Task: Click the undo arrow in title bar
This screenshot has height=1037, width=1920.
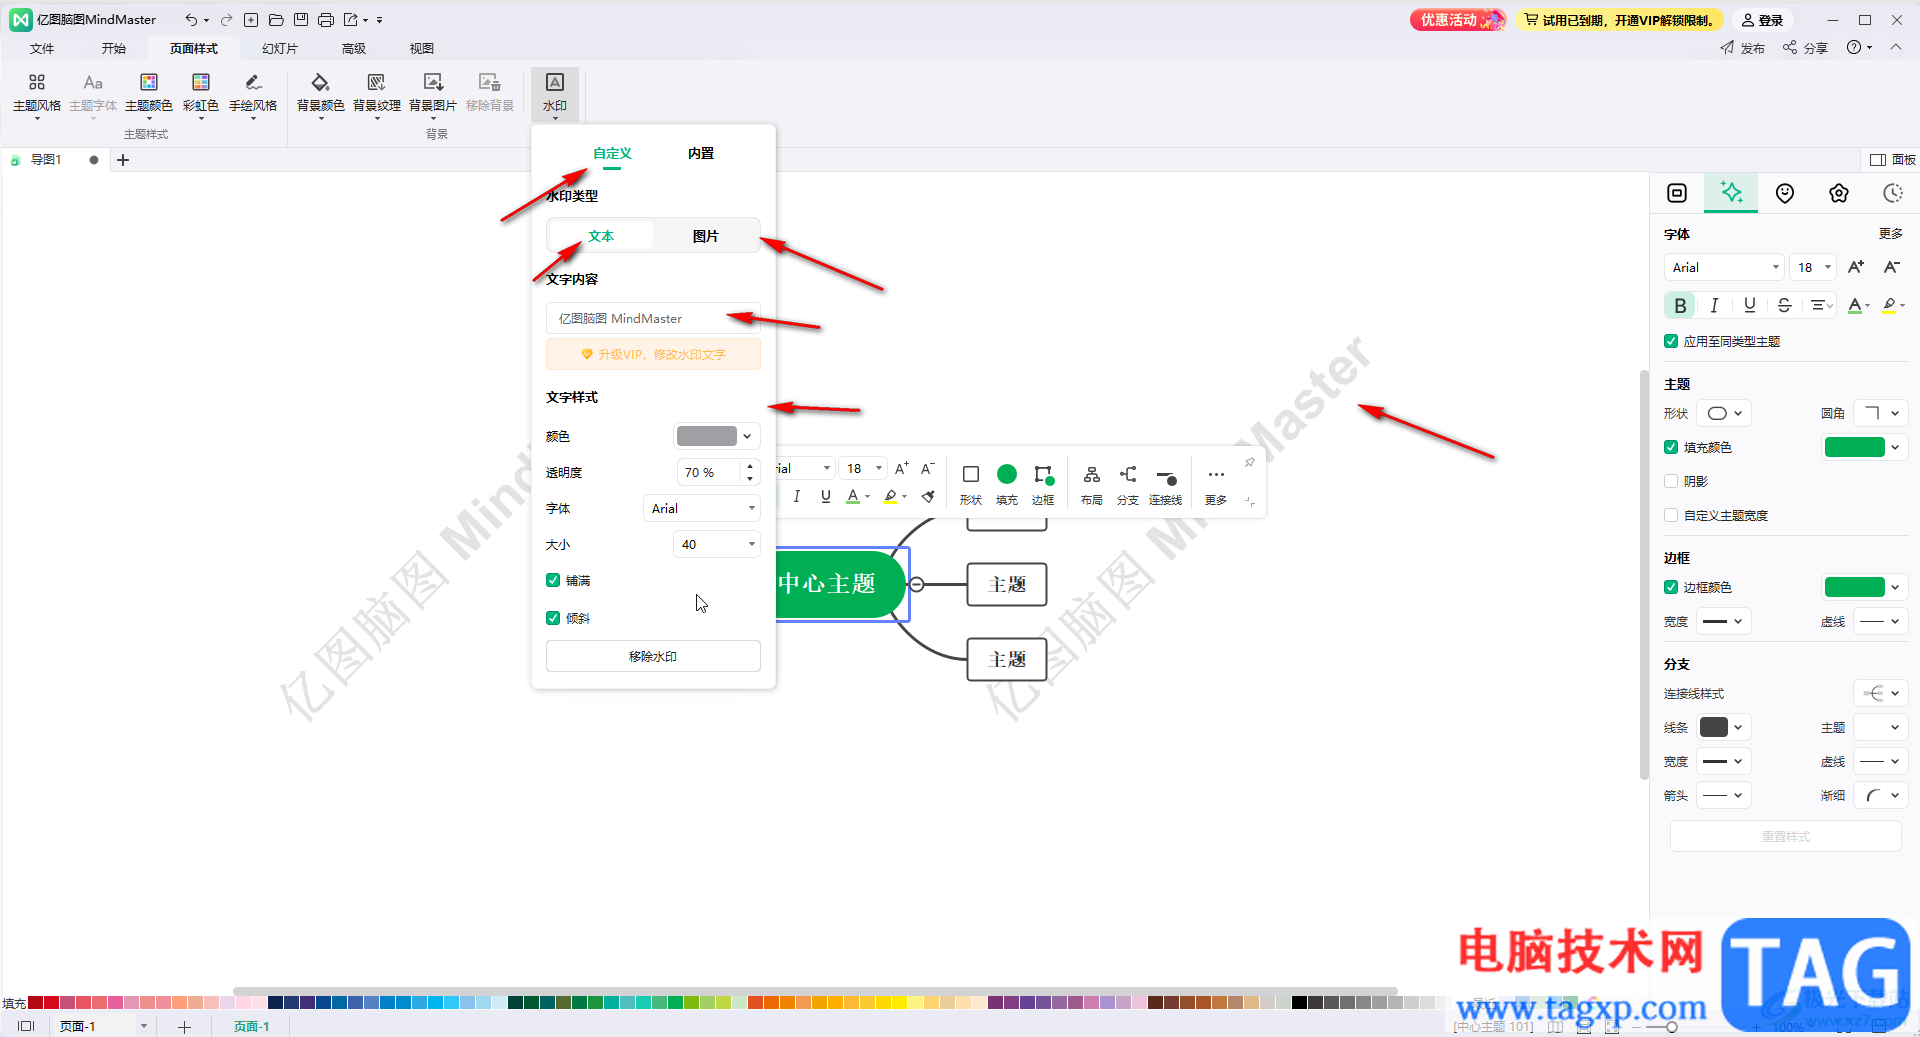Action: (x=191, y=20)
